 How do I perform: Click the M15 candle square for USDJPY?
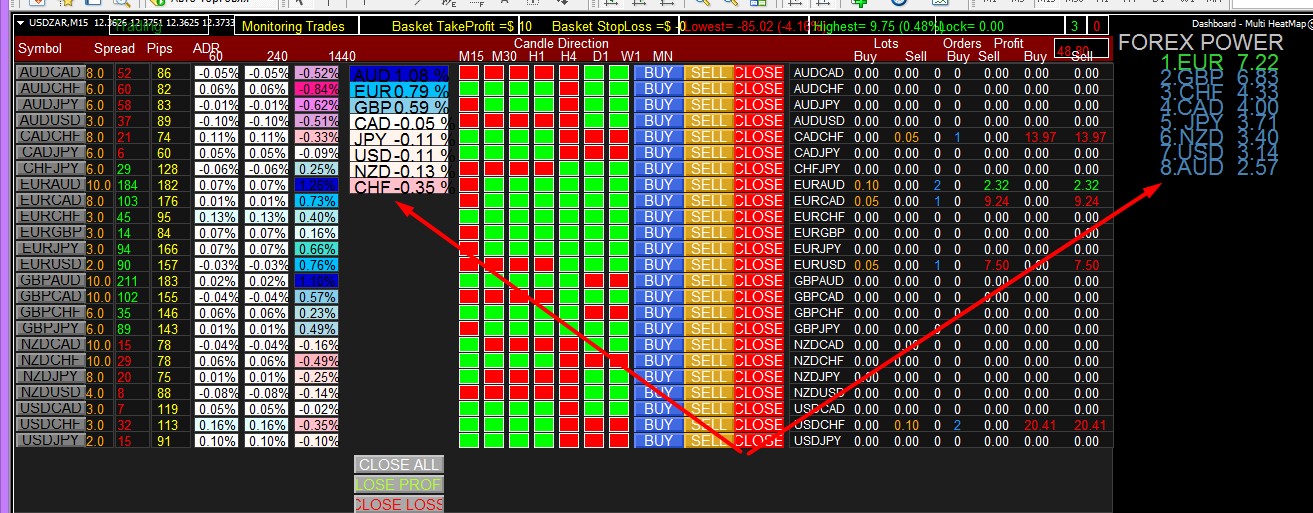[x=469, y=441]
